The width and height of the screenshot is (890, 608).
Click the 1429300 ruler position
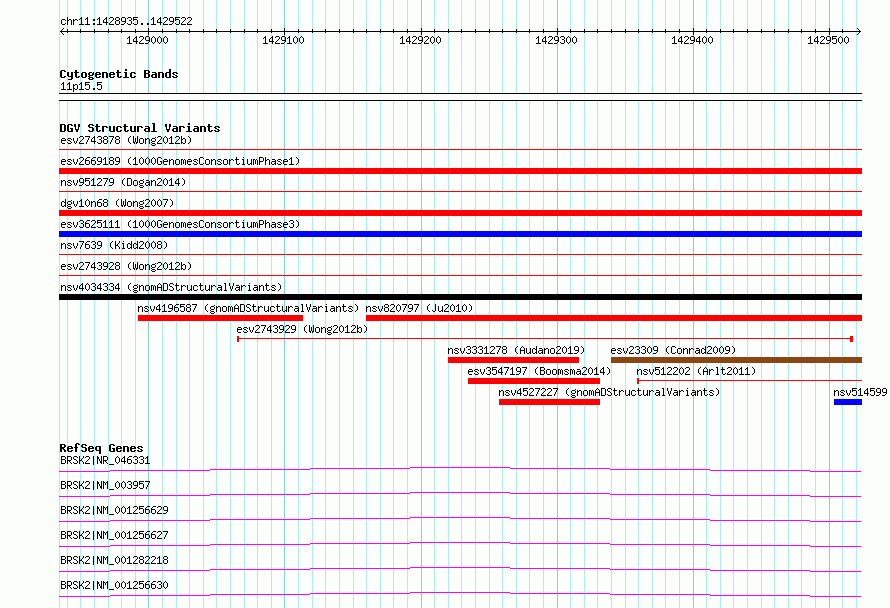tap(556, 40)
